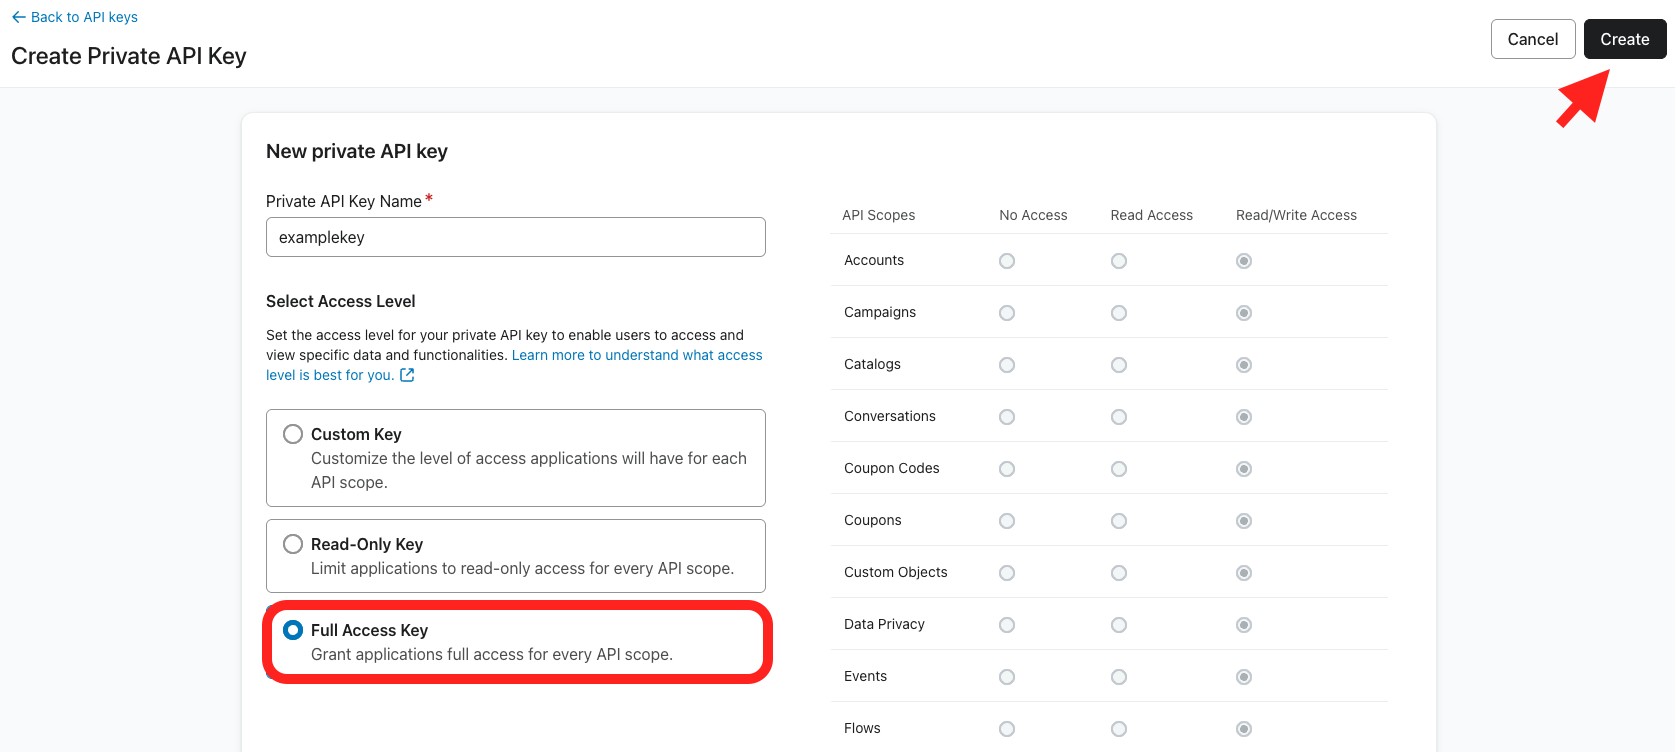This screenshot has height=752, width=1675.
Task: Click the 'Create Private API Key' page title
Action: 129,56
